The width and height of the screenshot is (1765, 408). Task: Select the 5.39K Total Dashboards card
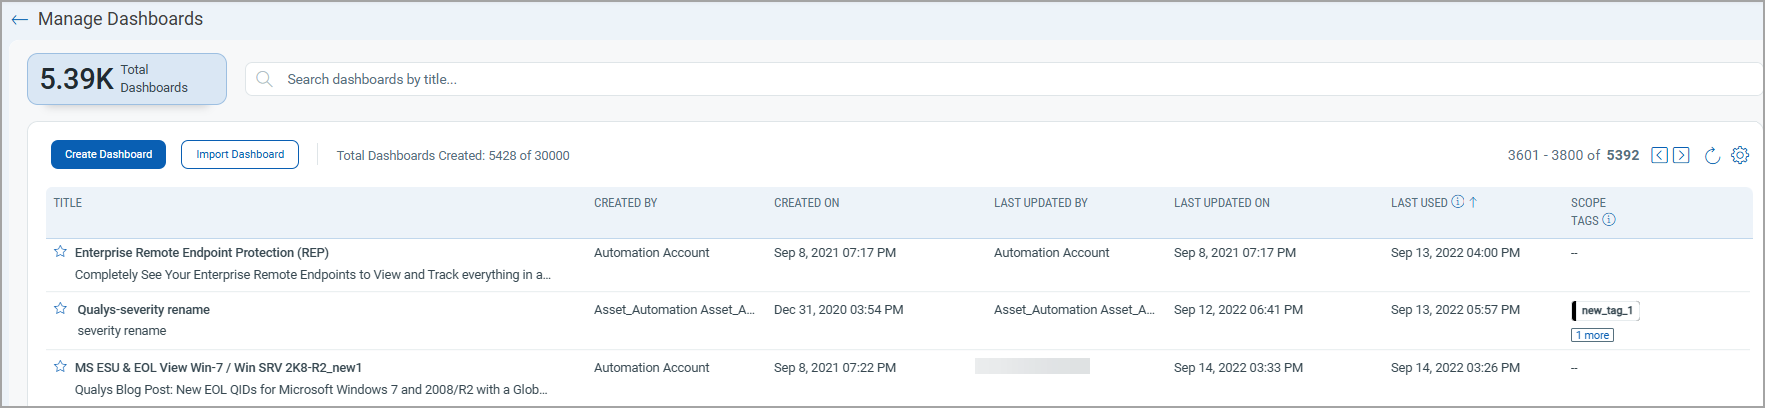[127, 79]
